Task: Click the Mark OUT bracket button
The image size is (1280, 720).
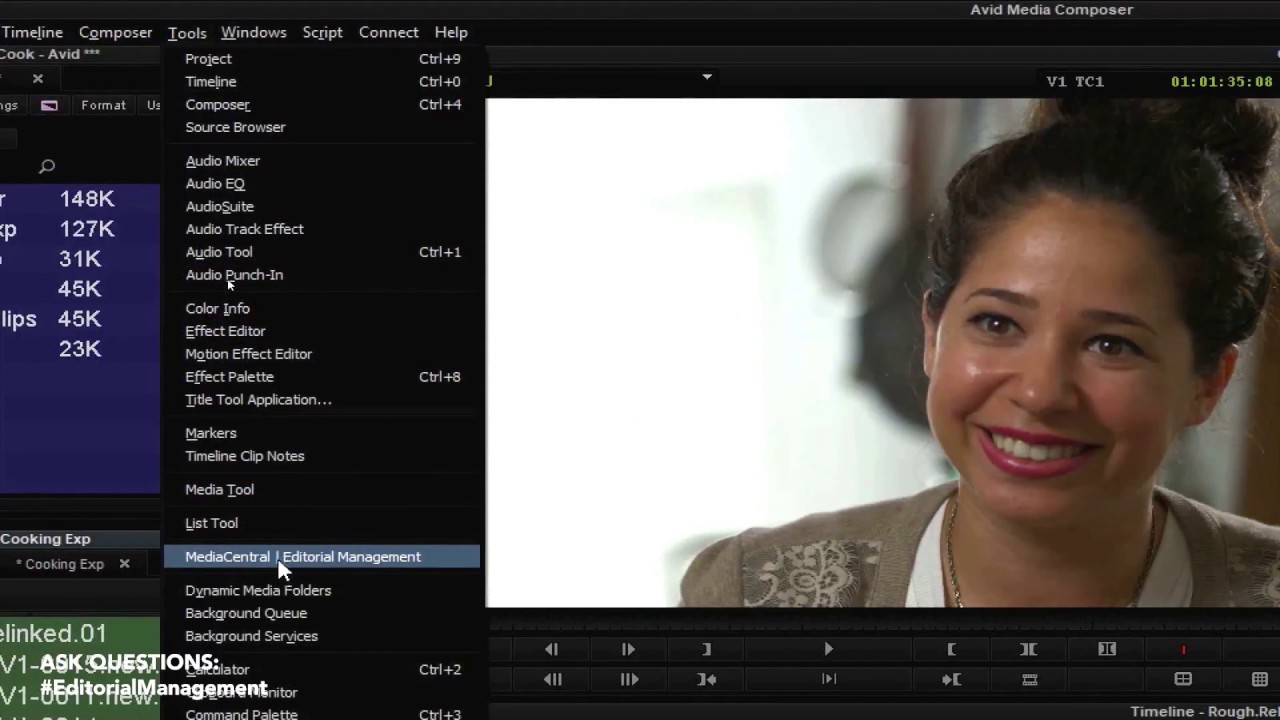Action: click(706, 649)
